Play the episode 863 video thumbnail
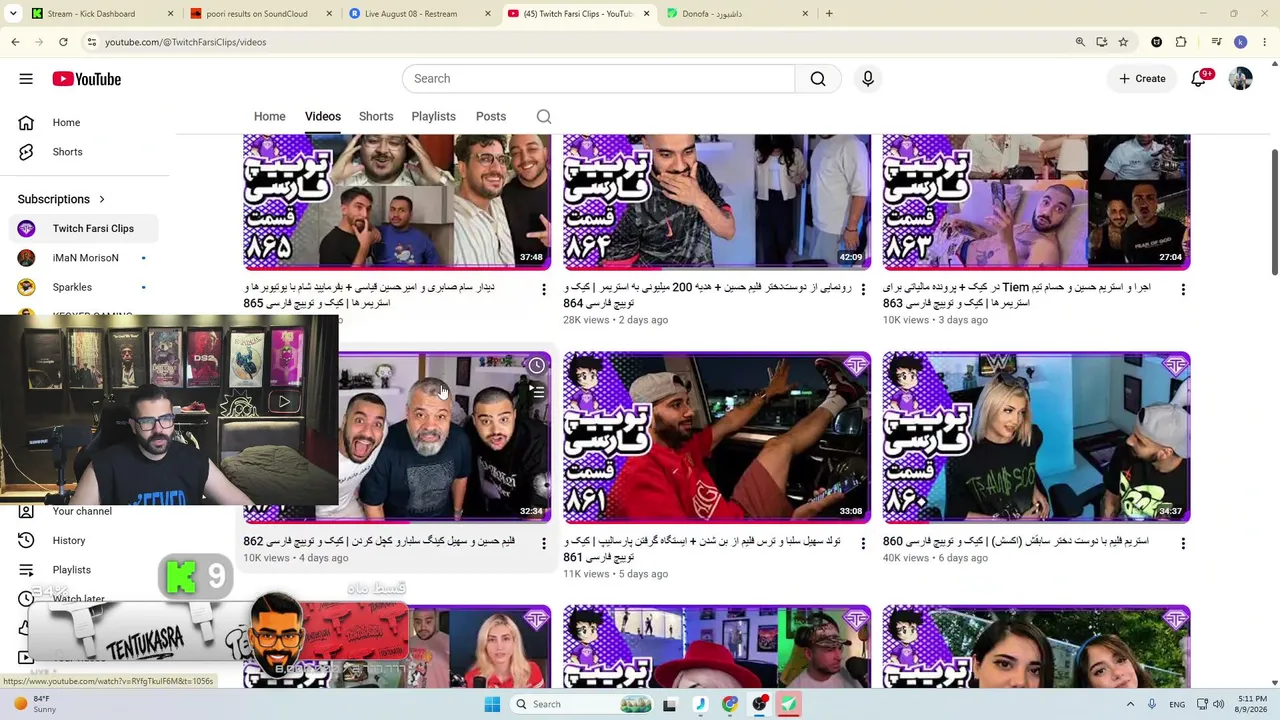Image resolution: width=1280 pixels, height=720 pixels. pos(1036,202)
